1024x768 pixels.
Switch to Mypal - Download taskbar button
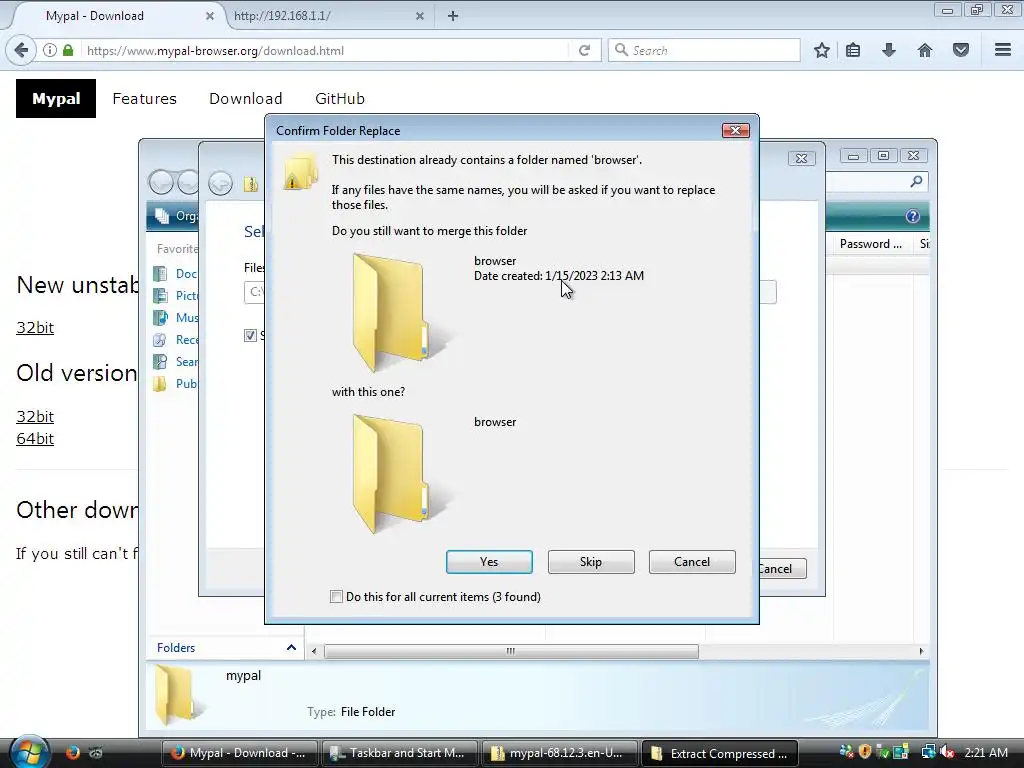239,753
